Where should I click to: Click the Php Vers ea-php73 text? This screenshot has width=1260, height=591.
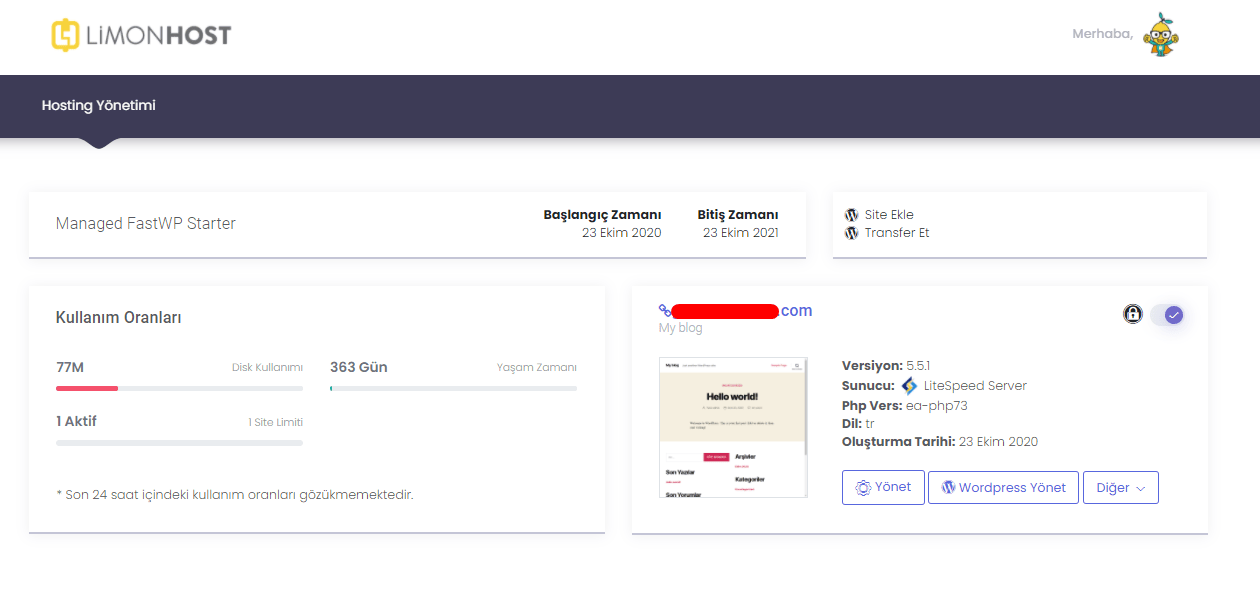tap(905, 405)
